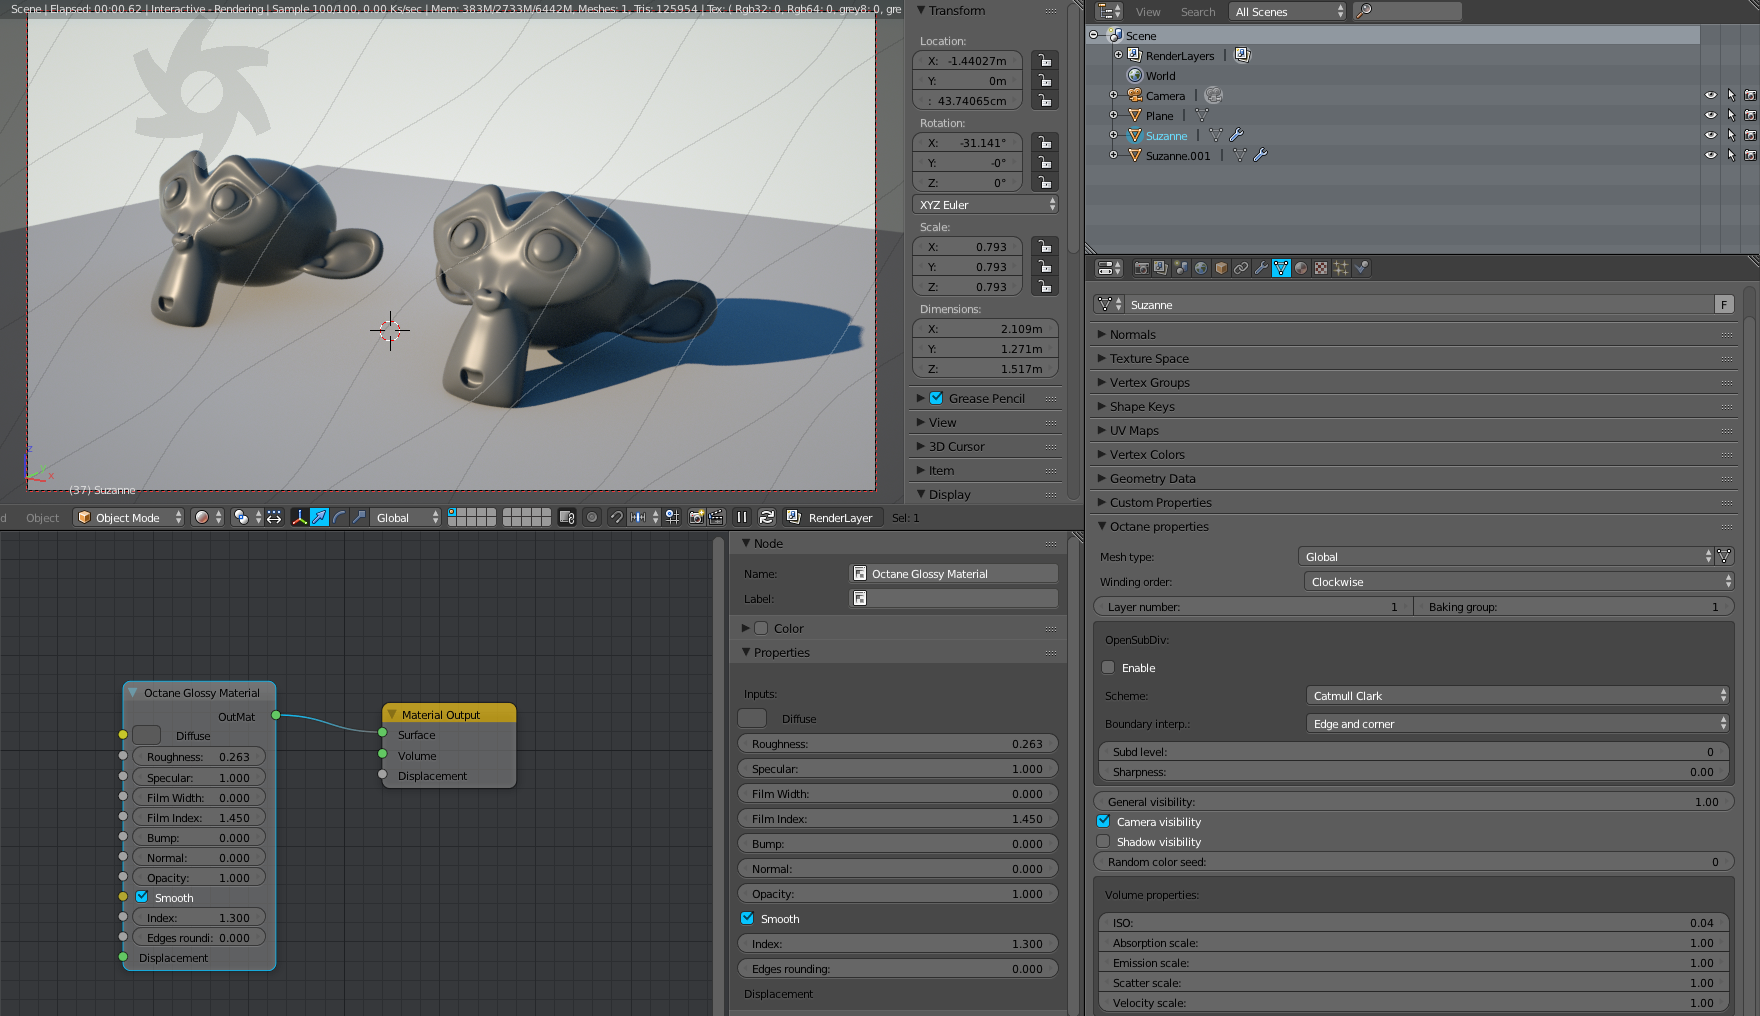This screenshot has width=1760, height=1016.
Task: Open the Object Mode dropdown
Action: tap(129, 517)
